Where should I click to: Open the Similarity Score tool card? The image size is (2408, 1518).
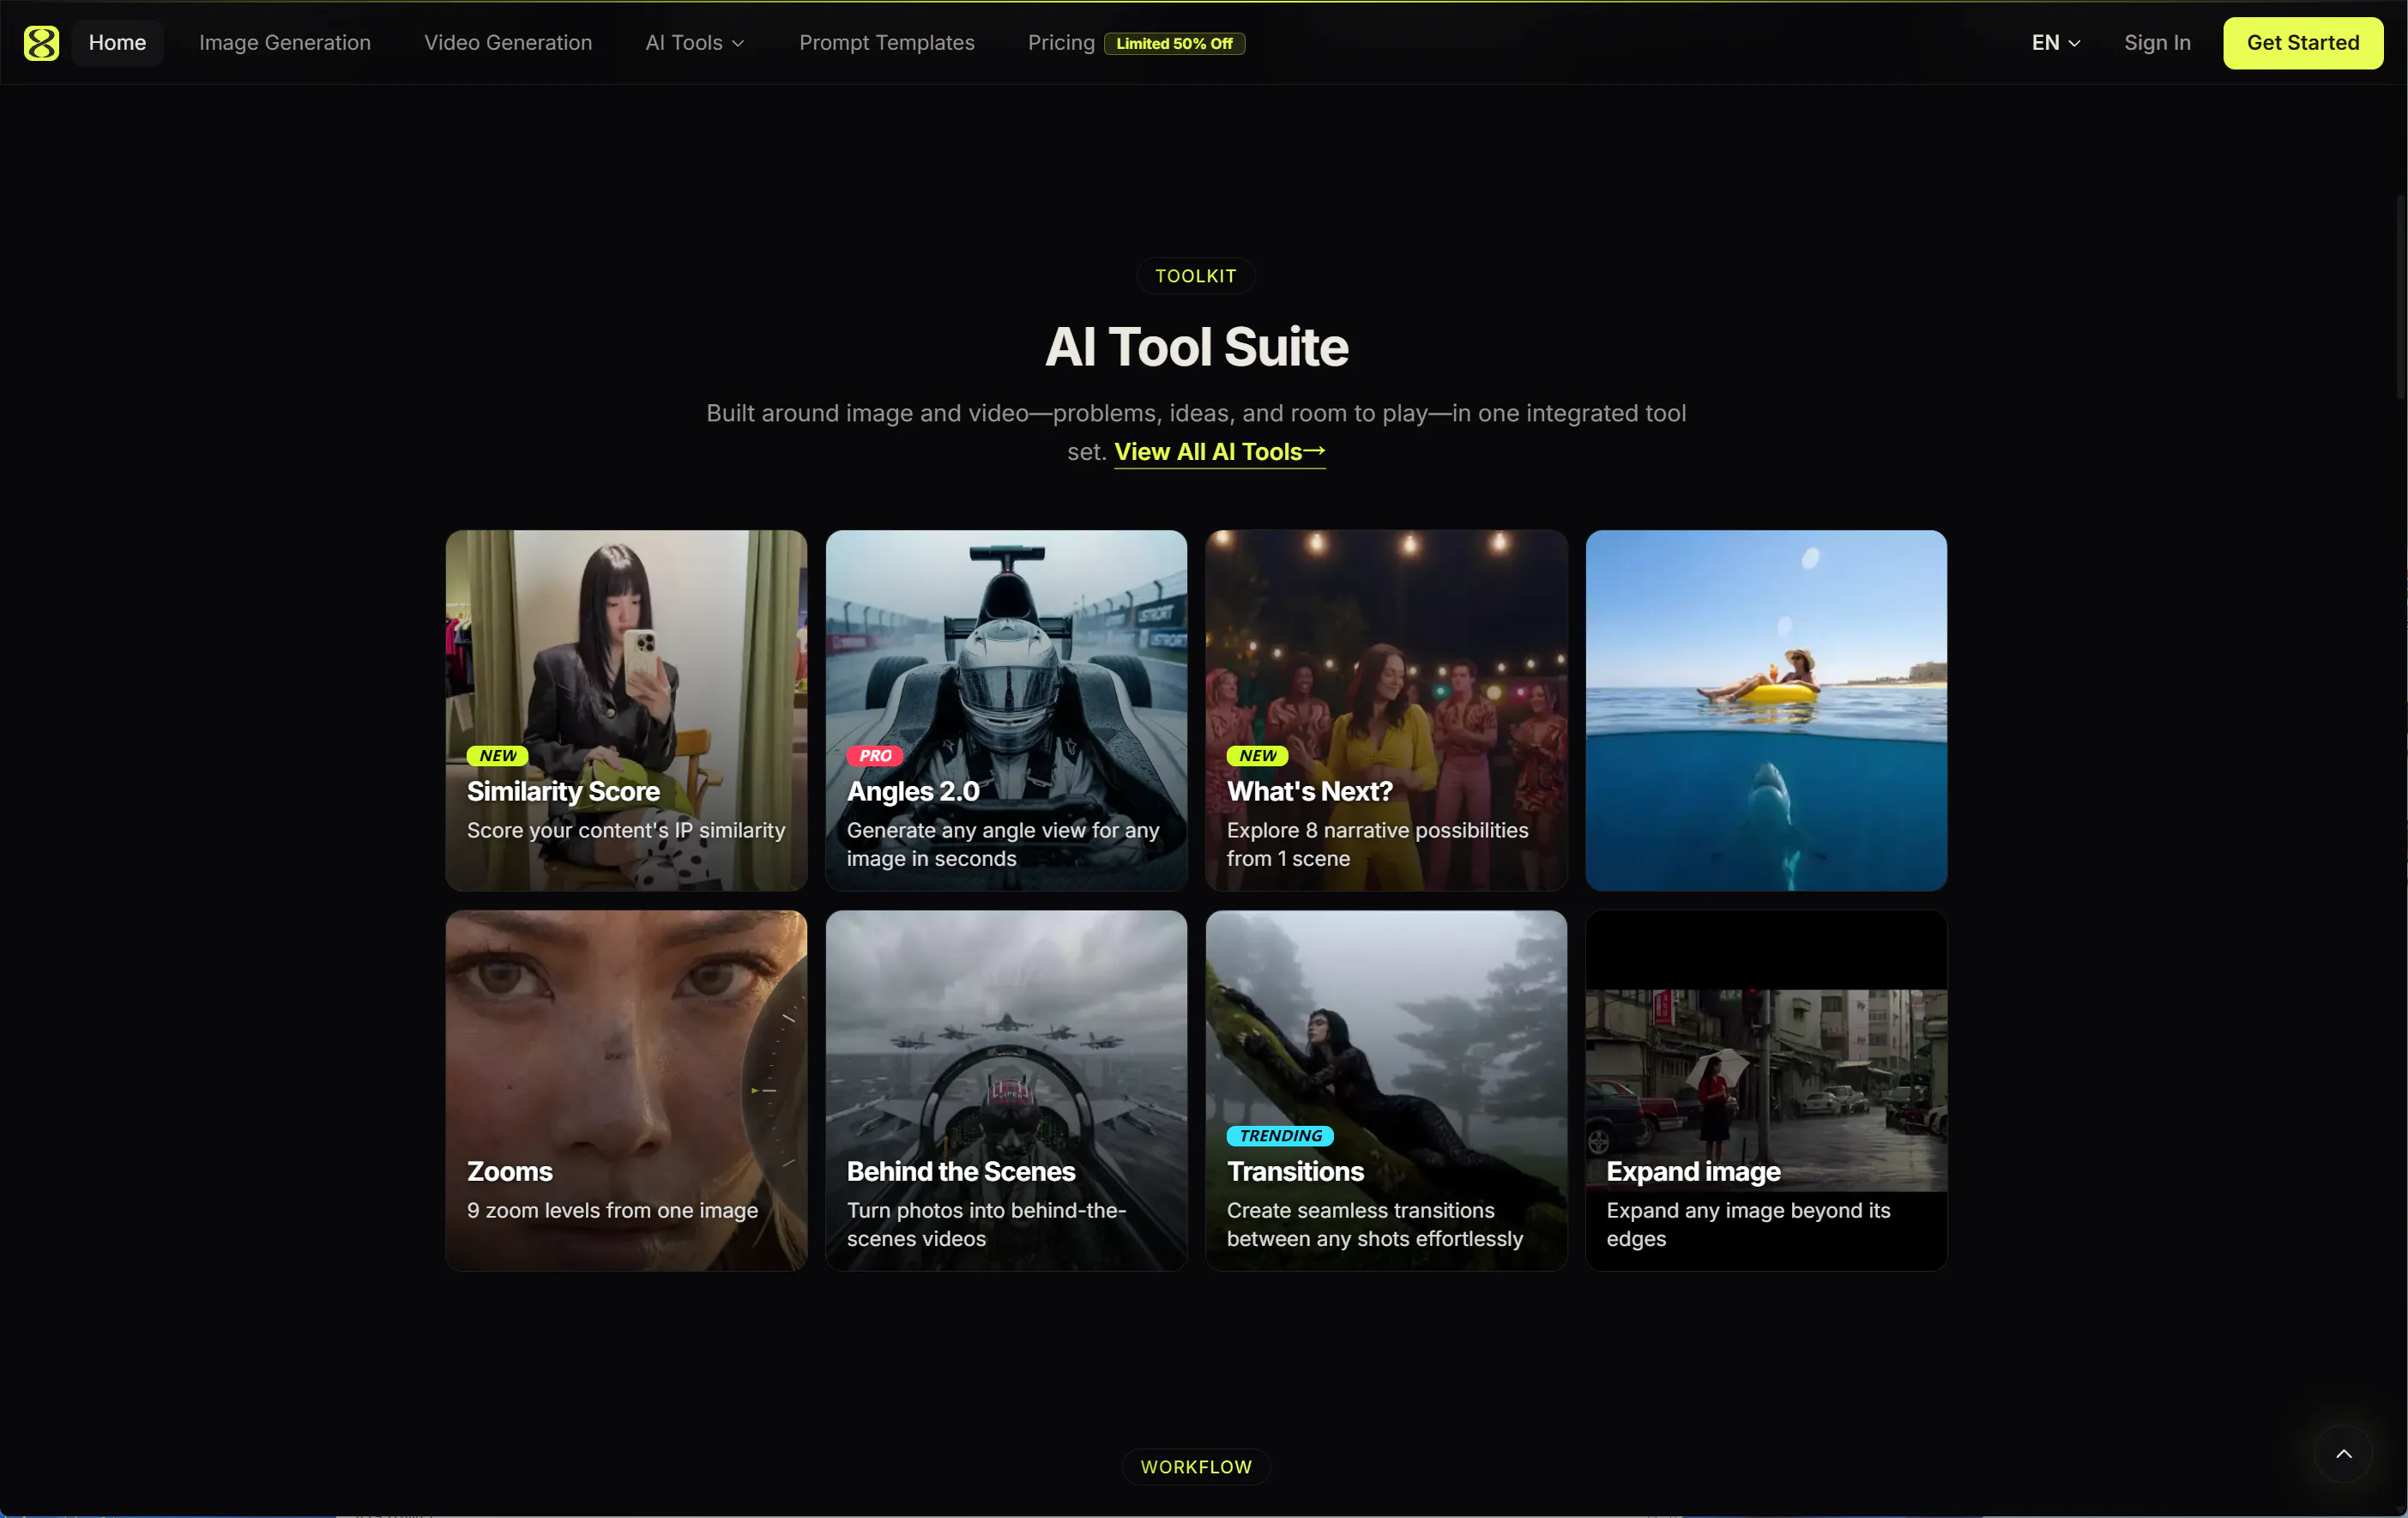click(x=626, y=711)
